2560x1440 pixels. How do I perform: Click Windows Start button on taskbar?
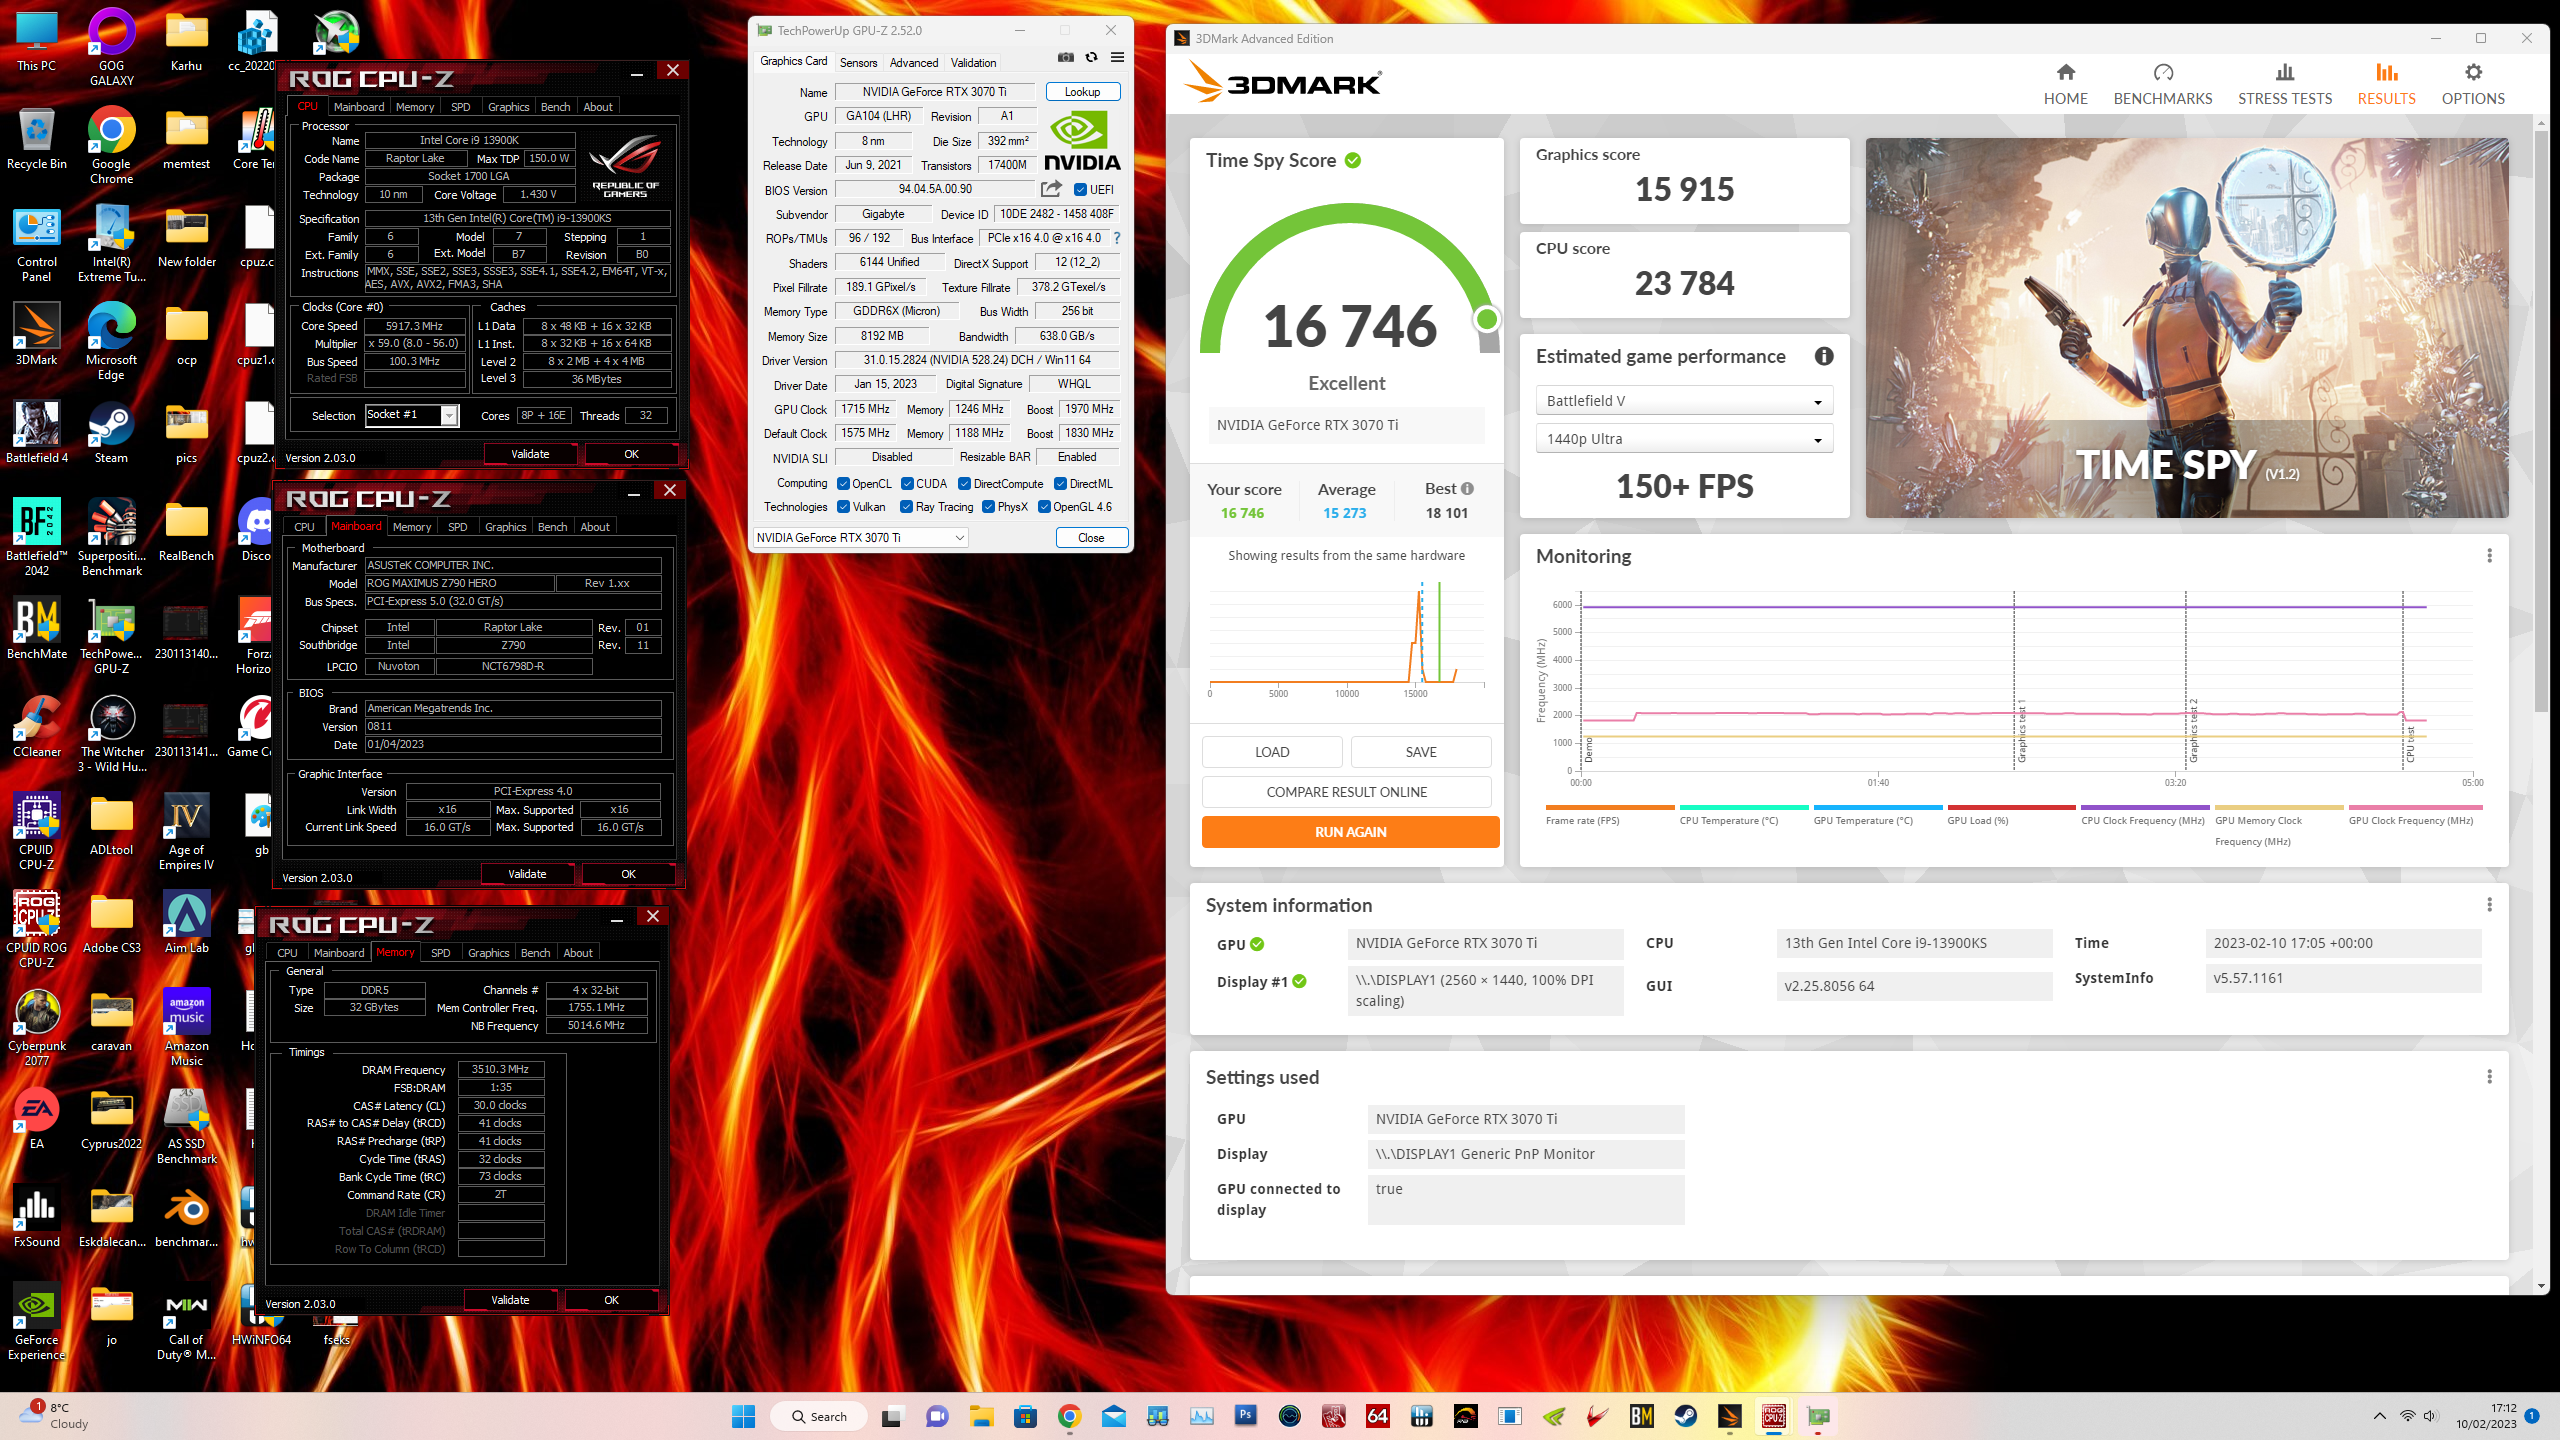point(743,1416)
